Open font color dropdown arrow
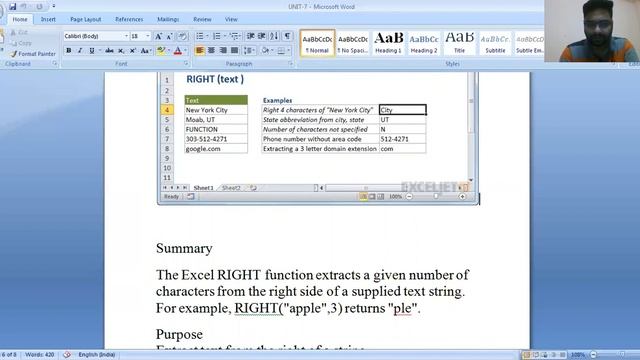 pos(185,51)
